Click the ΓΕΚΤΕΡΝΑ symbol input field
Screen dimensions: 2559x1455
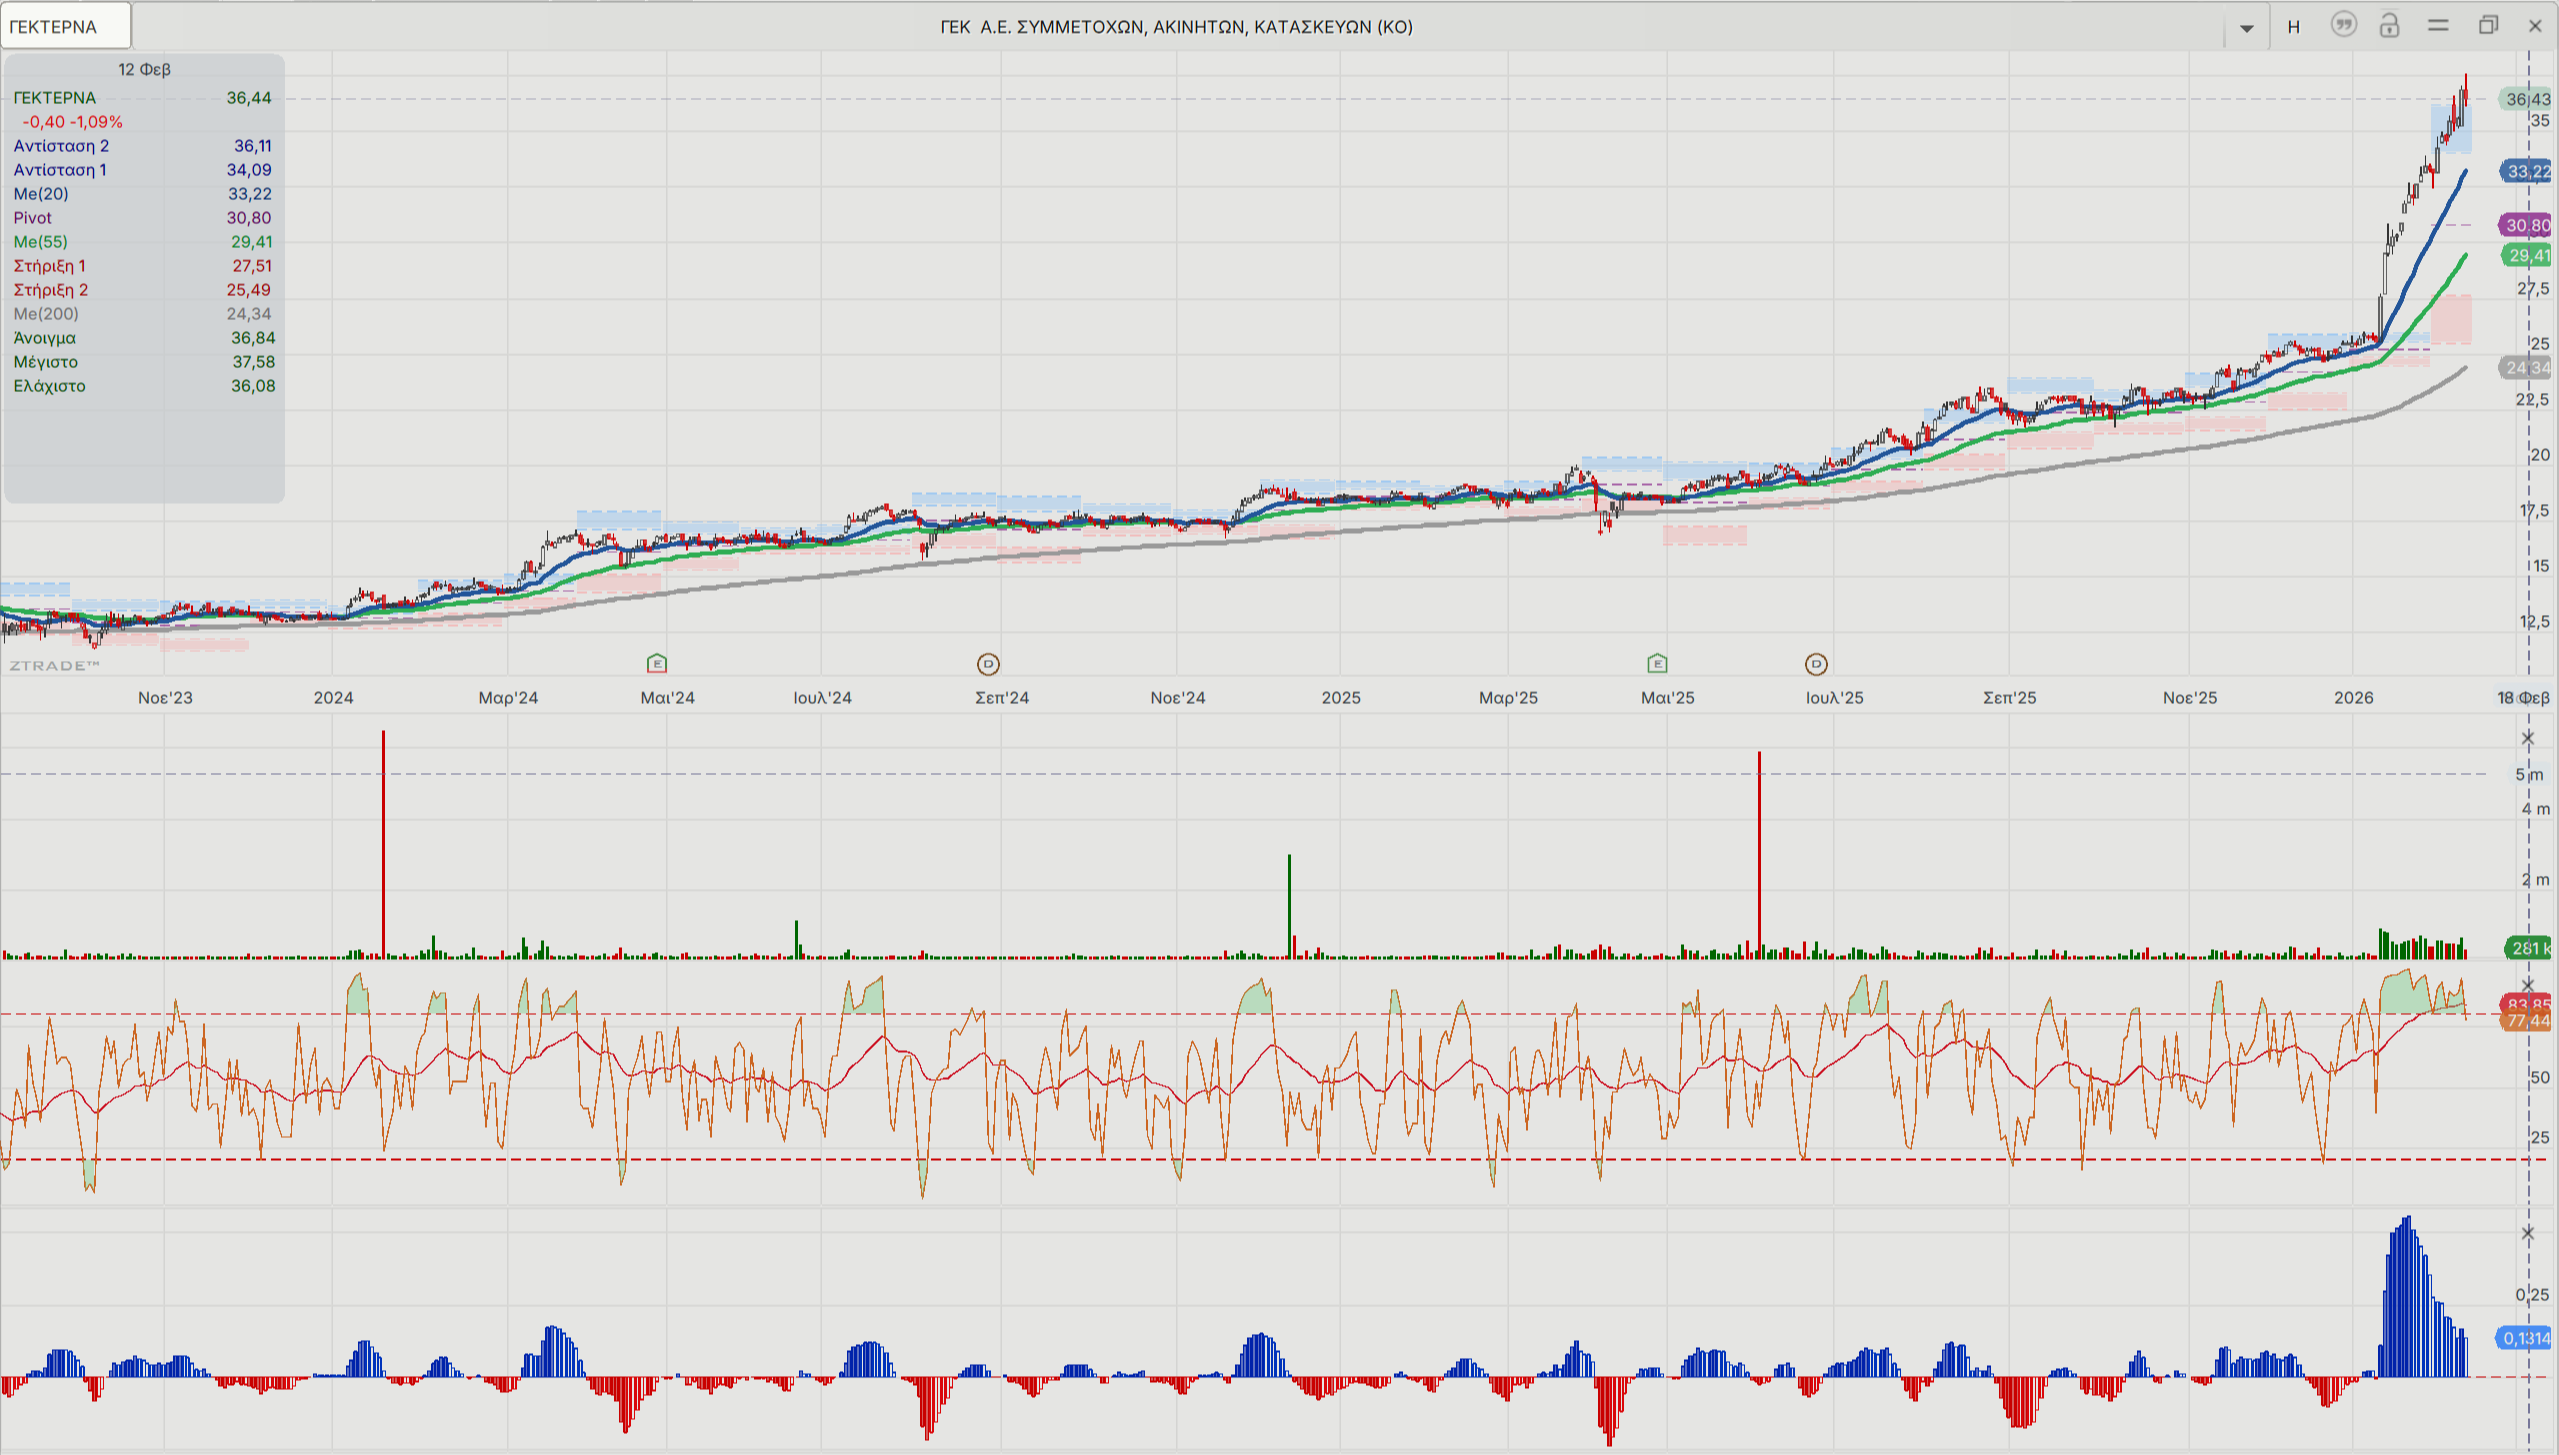pos(66,26)
